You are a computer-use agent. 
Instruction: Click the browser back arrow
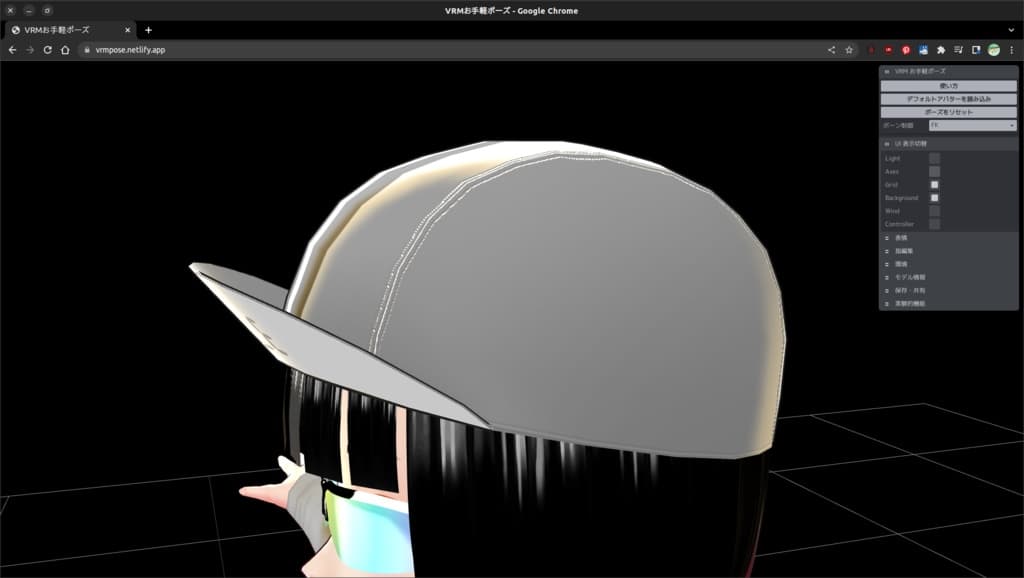click(12, 49)
